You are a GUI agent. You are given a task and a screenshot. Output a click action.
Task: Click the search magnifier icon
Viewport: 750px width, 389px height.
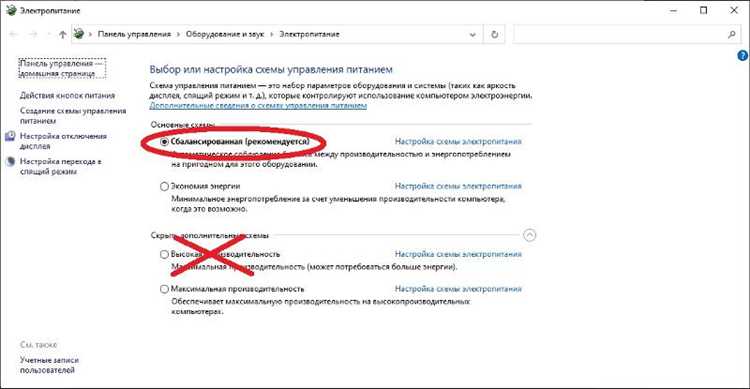(731, 34)
